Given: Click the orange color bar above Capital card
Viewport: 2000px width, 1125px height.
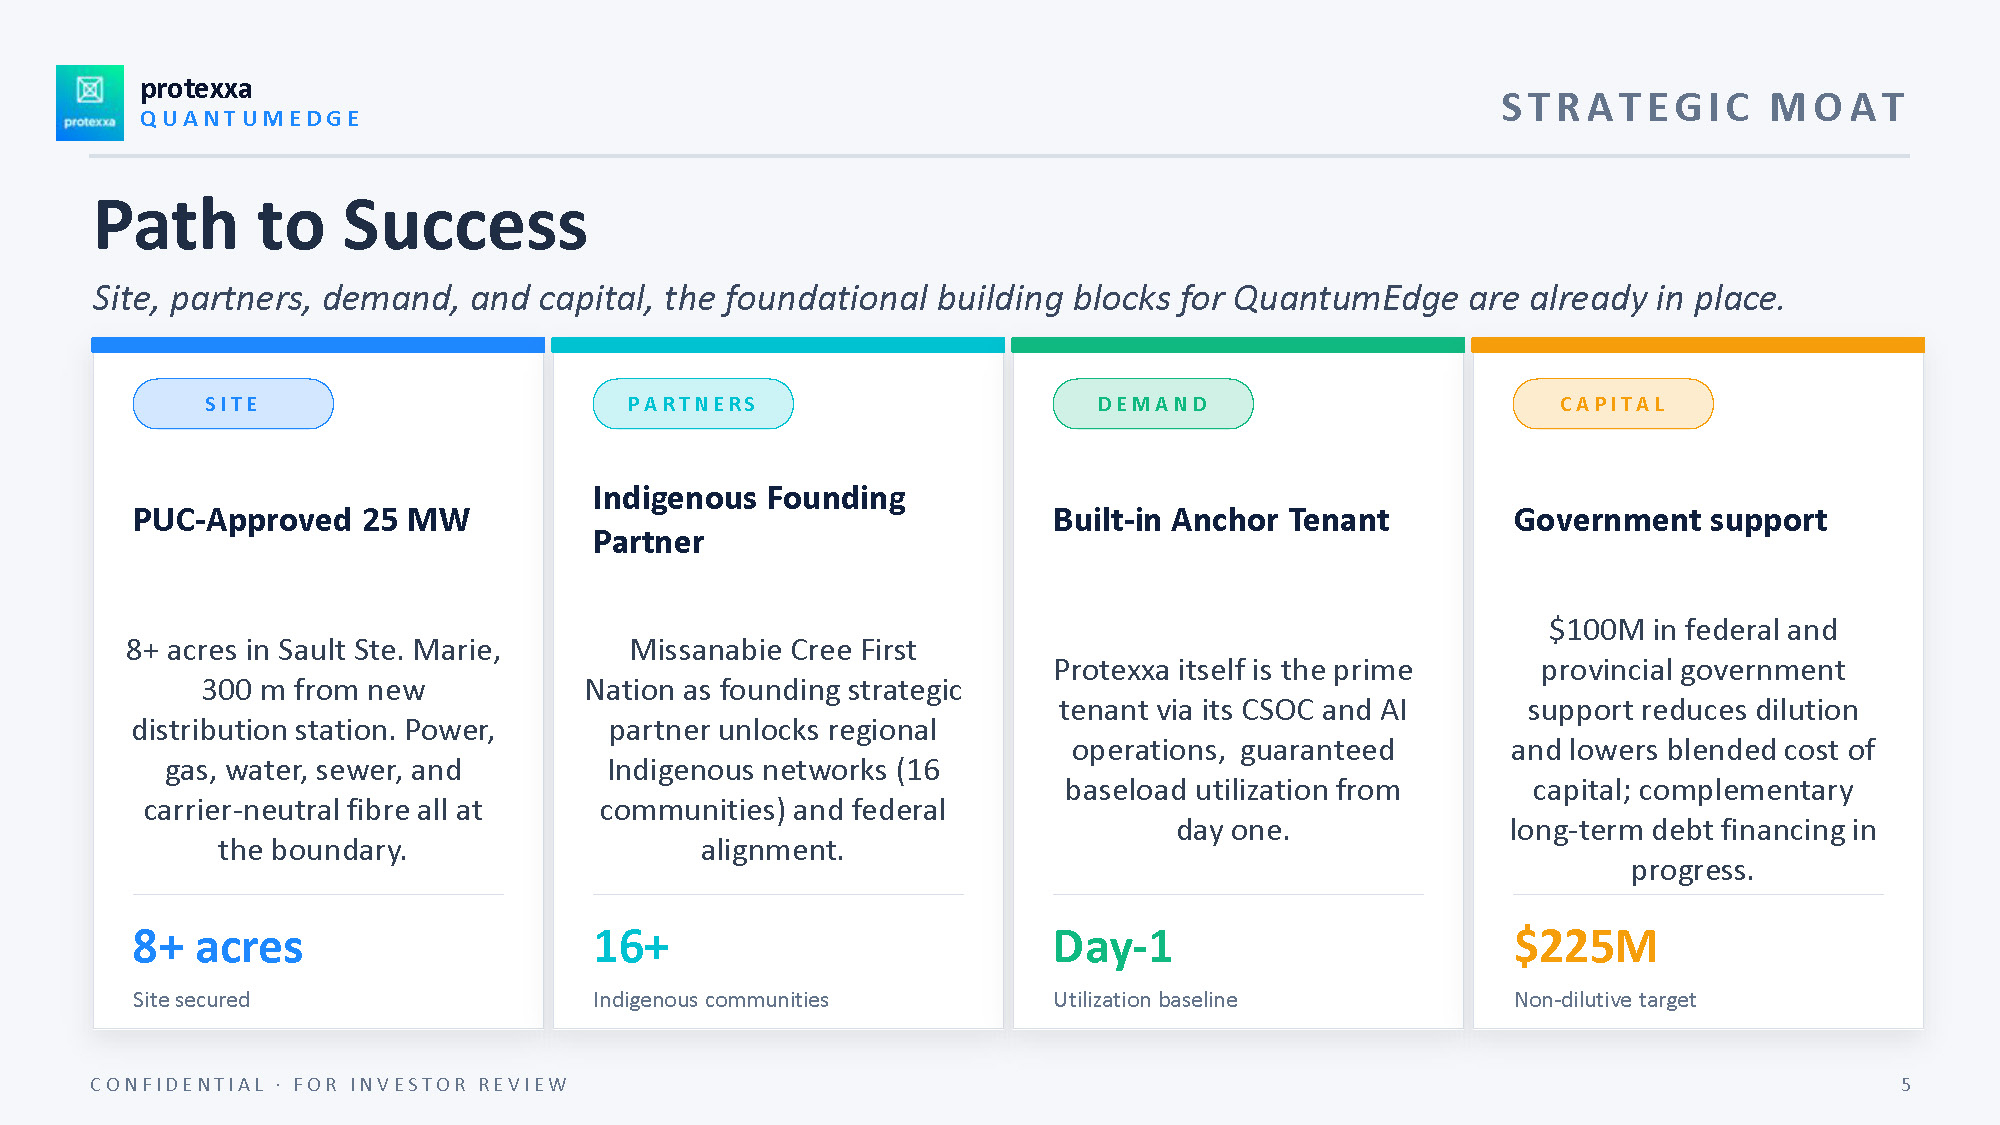Looking at the screenshot, I should point(1698,345).
